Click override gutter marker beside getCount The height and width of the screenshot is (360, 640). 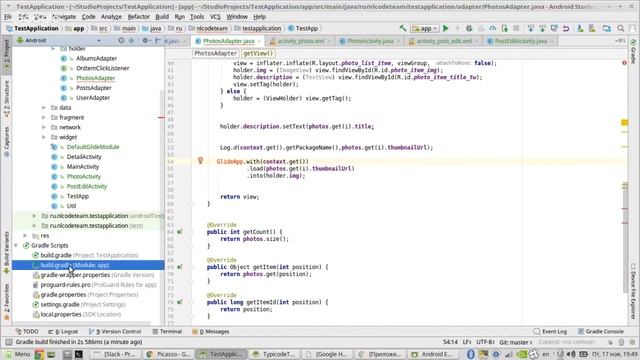[180, 232]
